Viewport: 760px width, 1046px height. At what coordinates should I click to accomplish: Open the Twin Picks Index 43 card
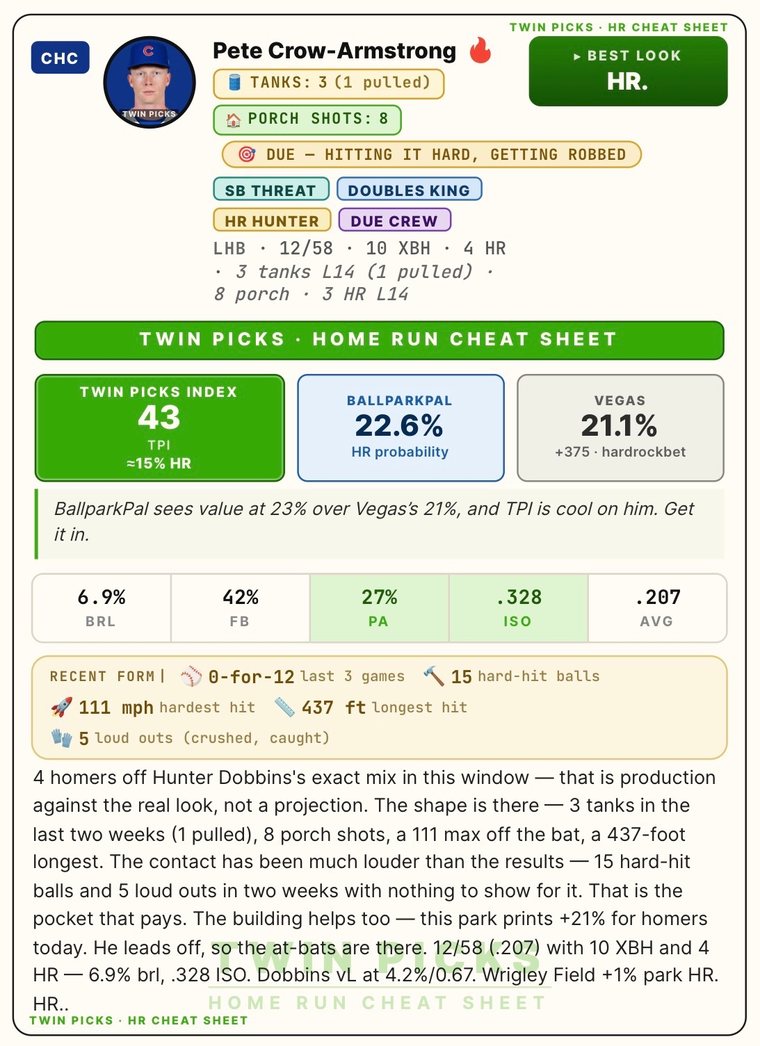pos(159,428)
